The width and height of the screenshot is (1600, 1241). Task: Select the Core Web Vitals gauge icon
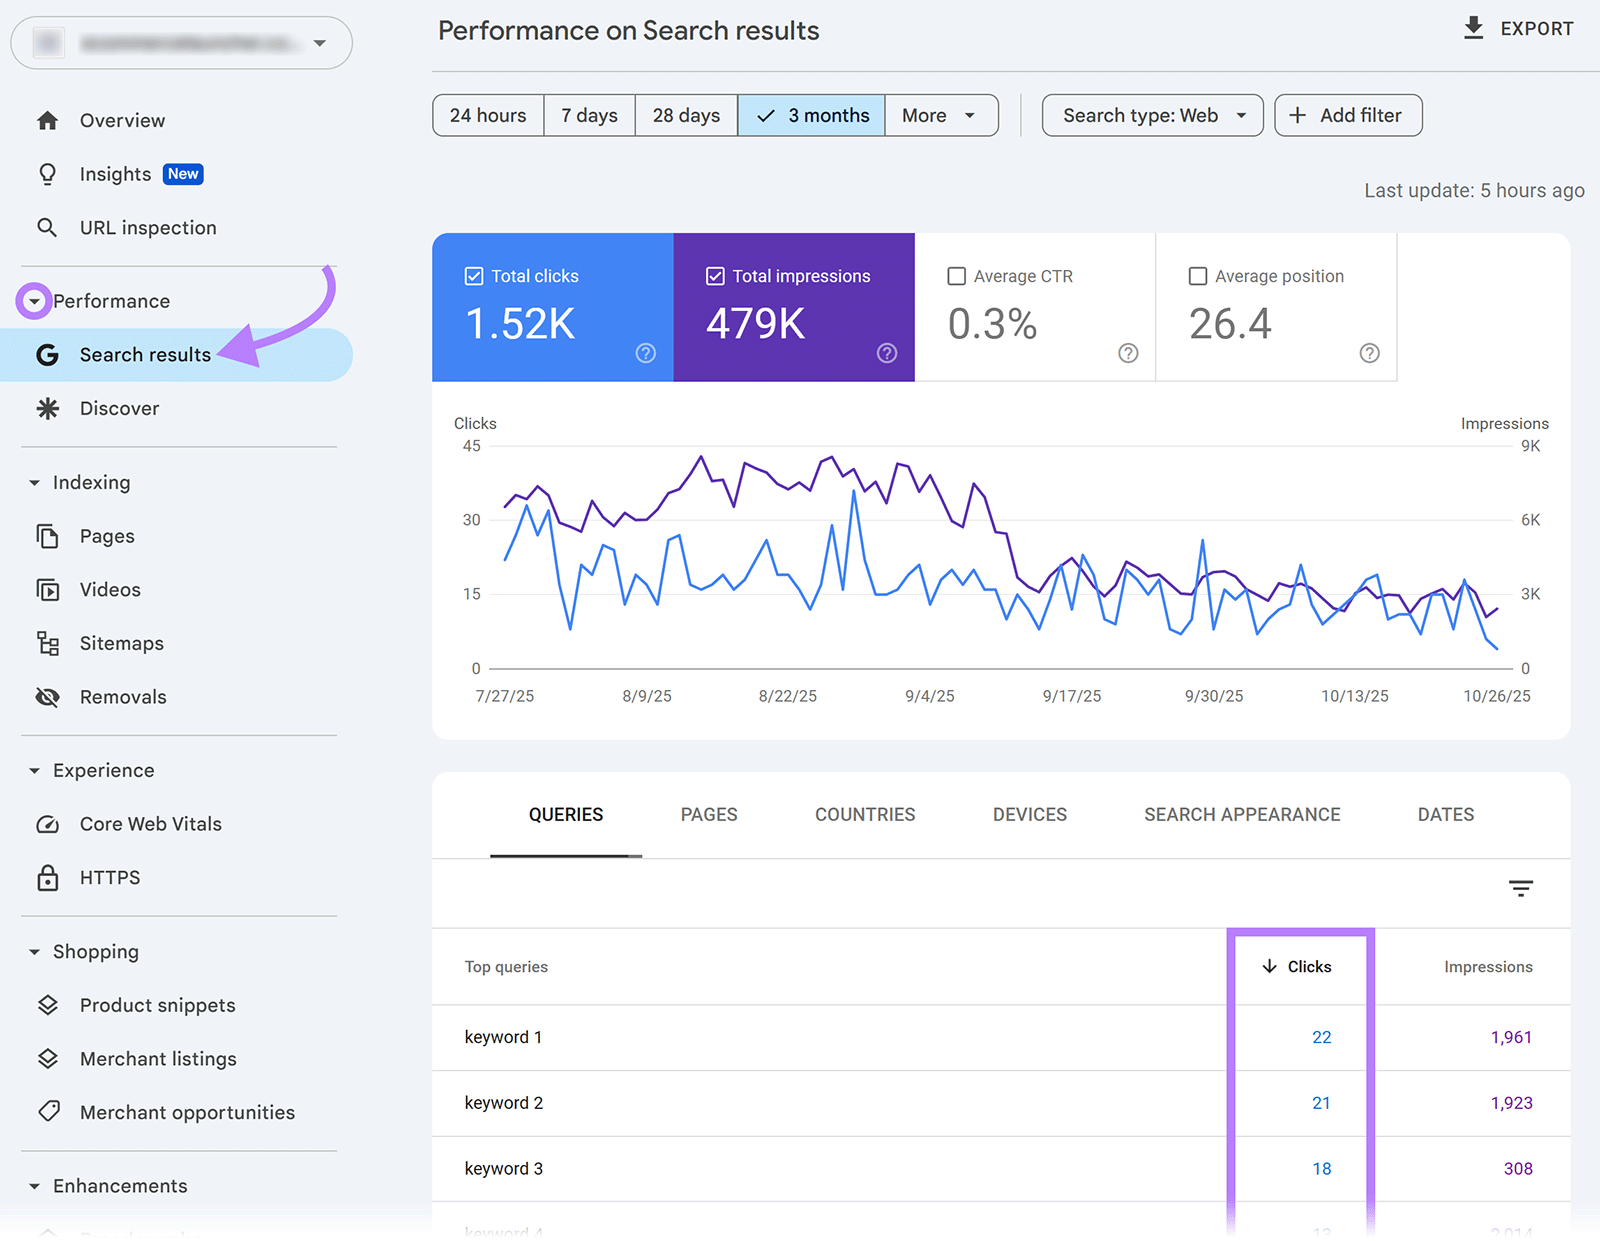click(47, 824)
